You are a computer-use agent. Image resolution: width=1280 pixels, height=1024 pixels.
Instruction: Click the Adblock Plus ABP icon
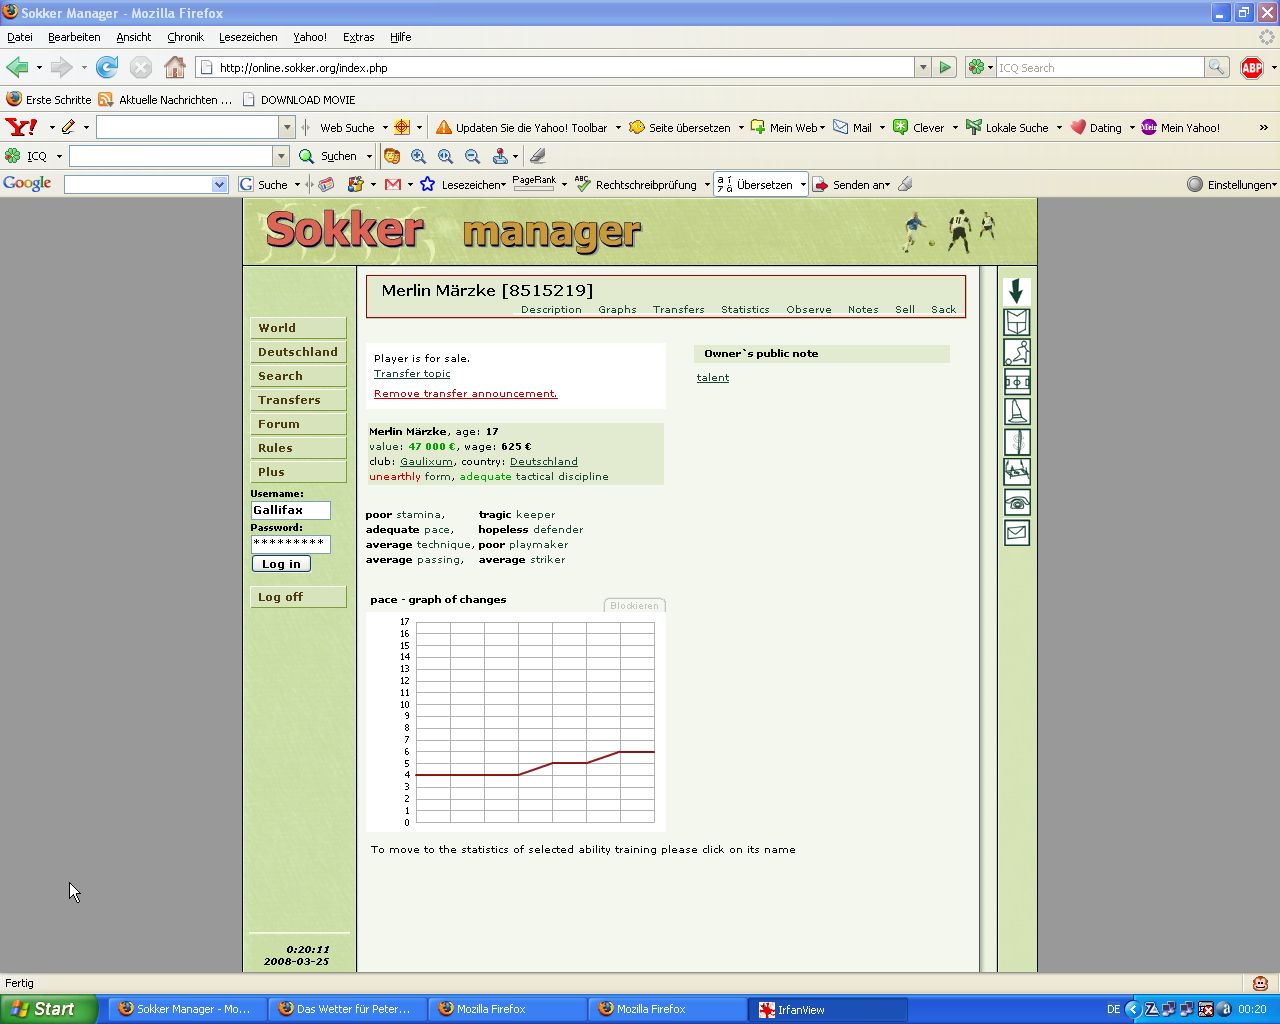(1251, 68)
